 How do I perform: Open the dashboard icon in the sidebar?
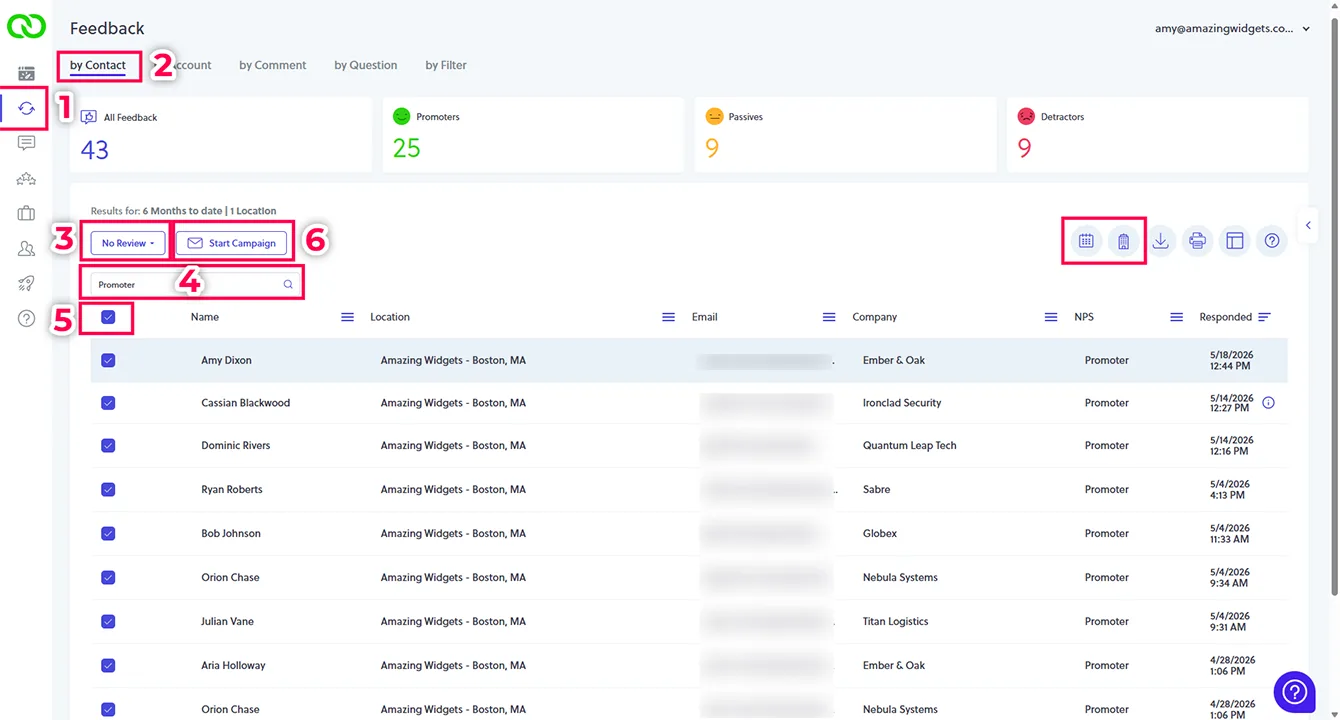point(26,74)
